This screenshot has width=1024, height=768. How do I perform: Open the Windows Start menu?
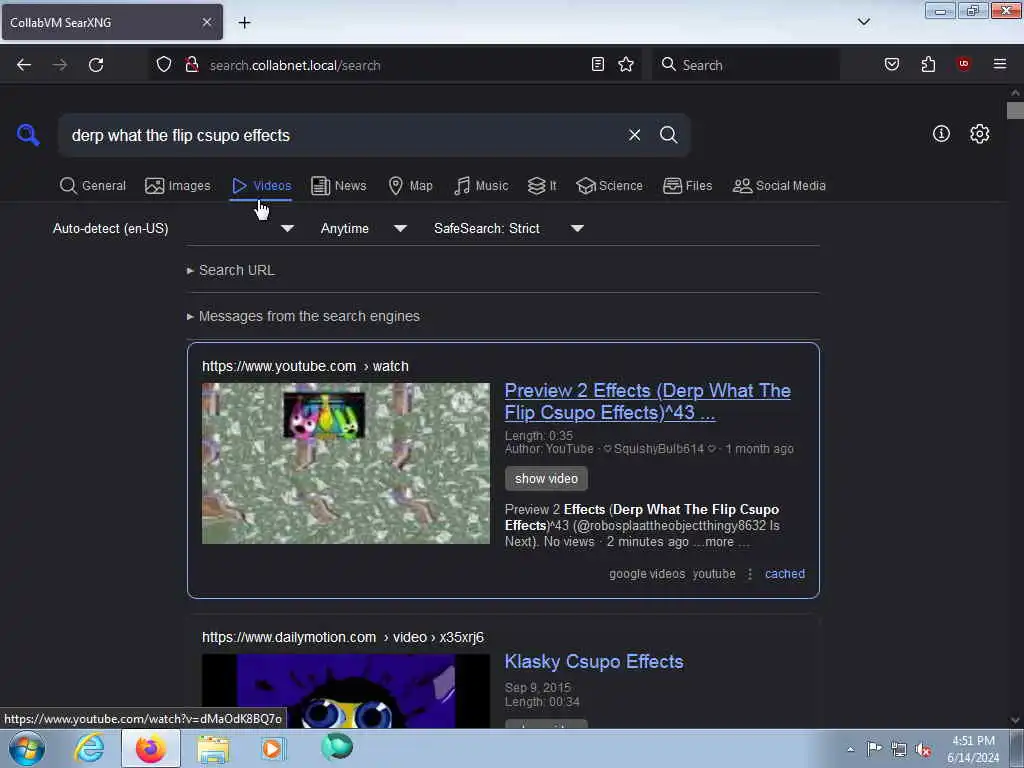point(27,748)
